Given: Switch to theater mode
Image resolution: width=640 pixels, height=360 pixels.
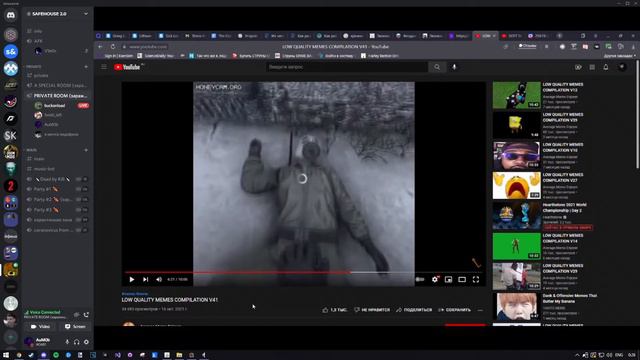Looking at the screenshot, I should (x=462, y=280).
